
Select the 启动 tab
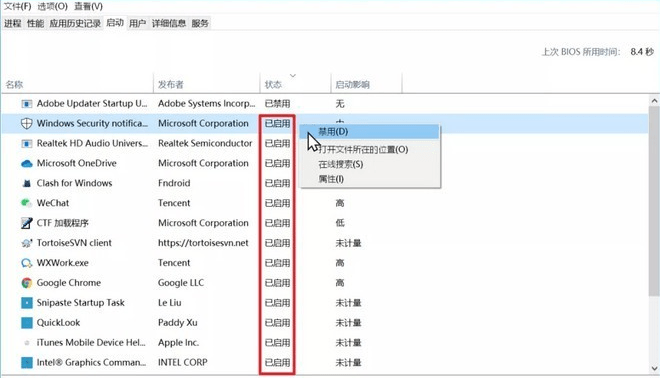coord(115,23)
